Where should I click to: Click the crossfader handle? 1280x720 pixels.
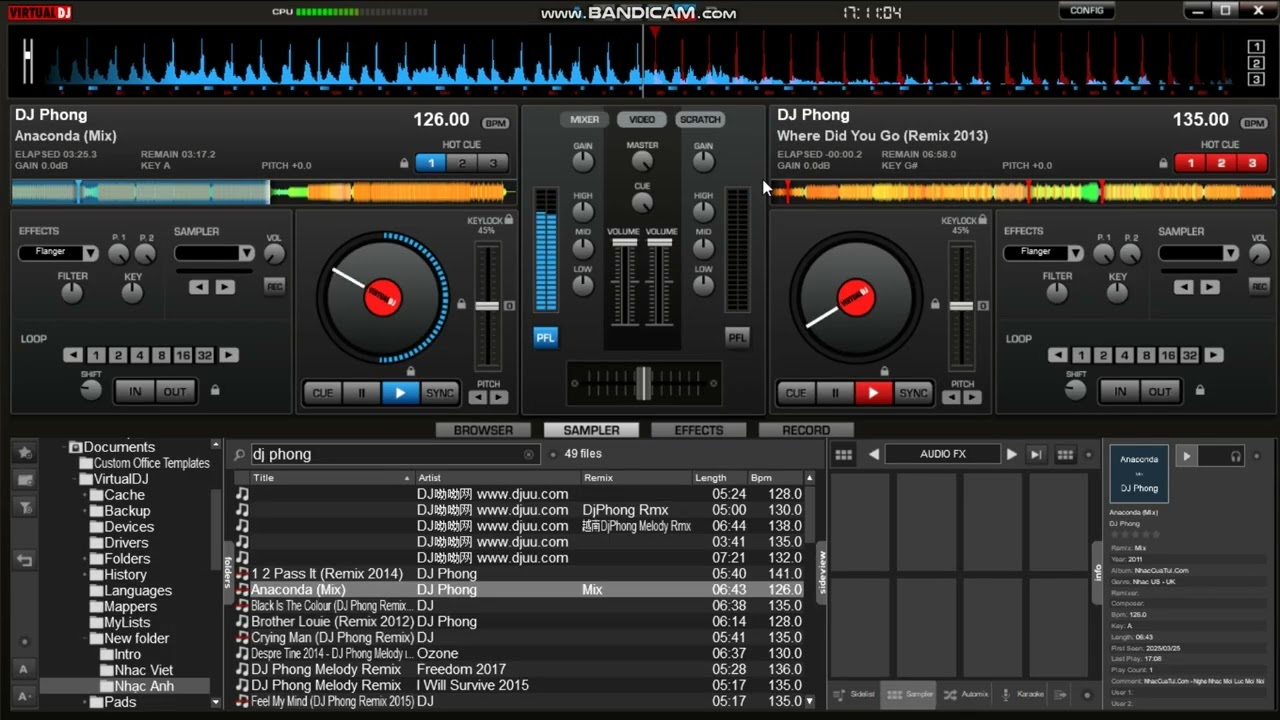click(x=643, y=382)
